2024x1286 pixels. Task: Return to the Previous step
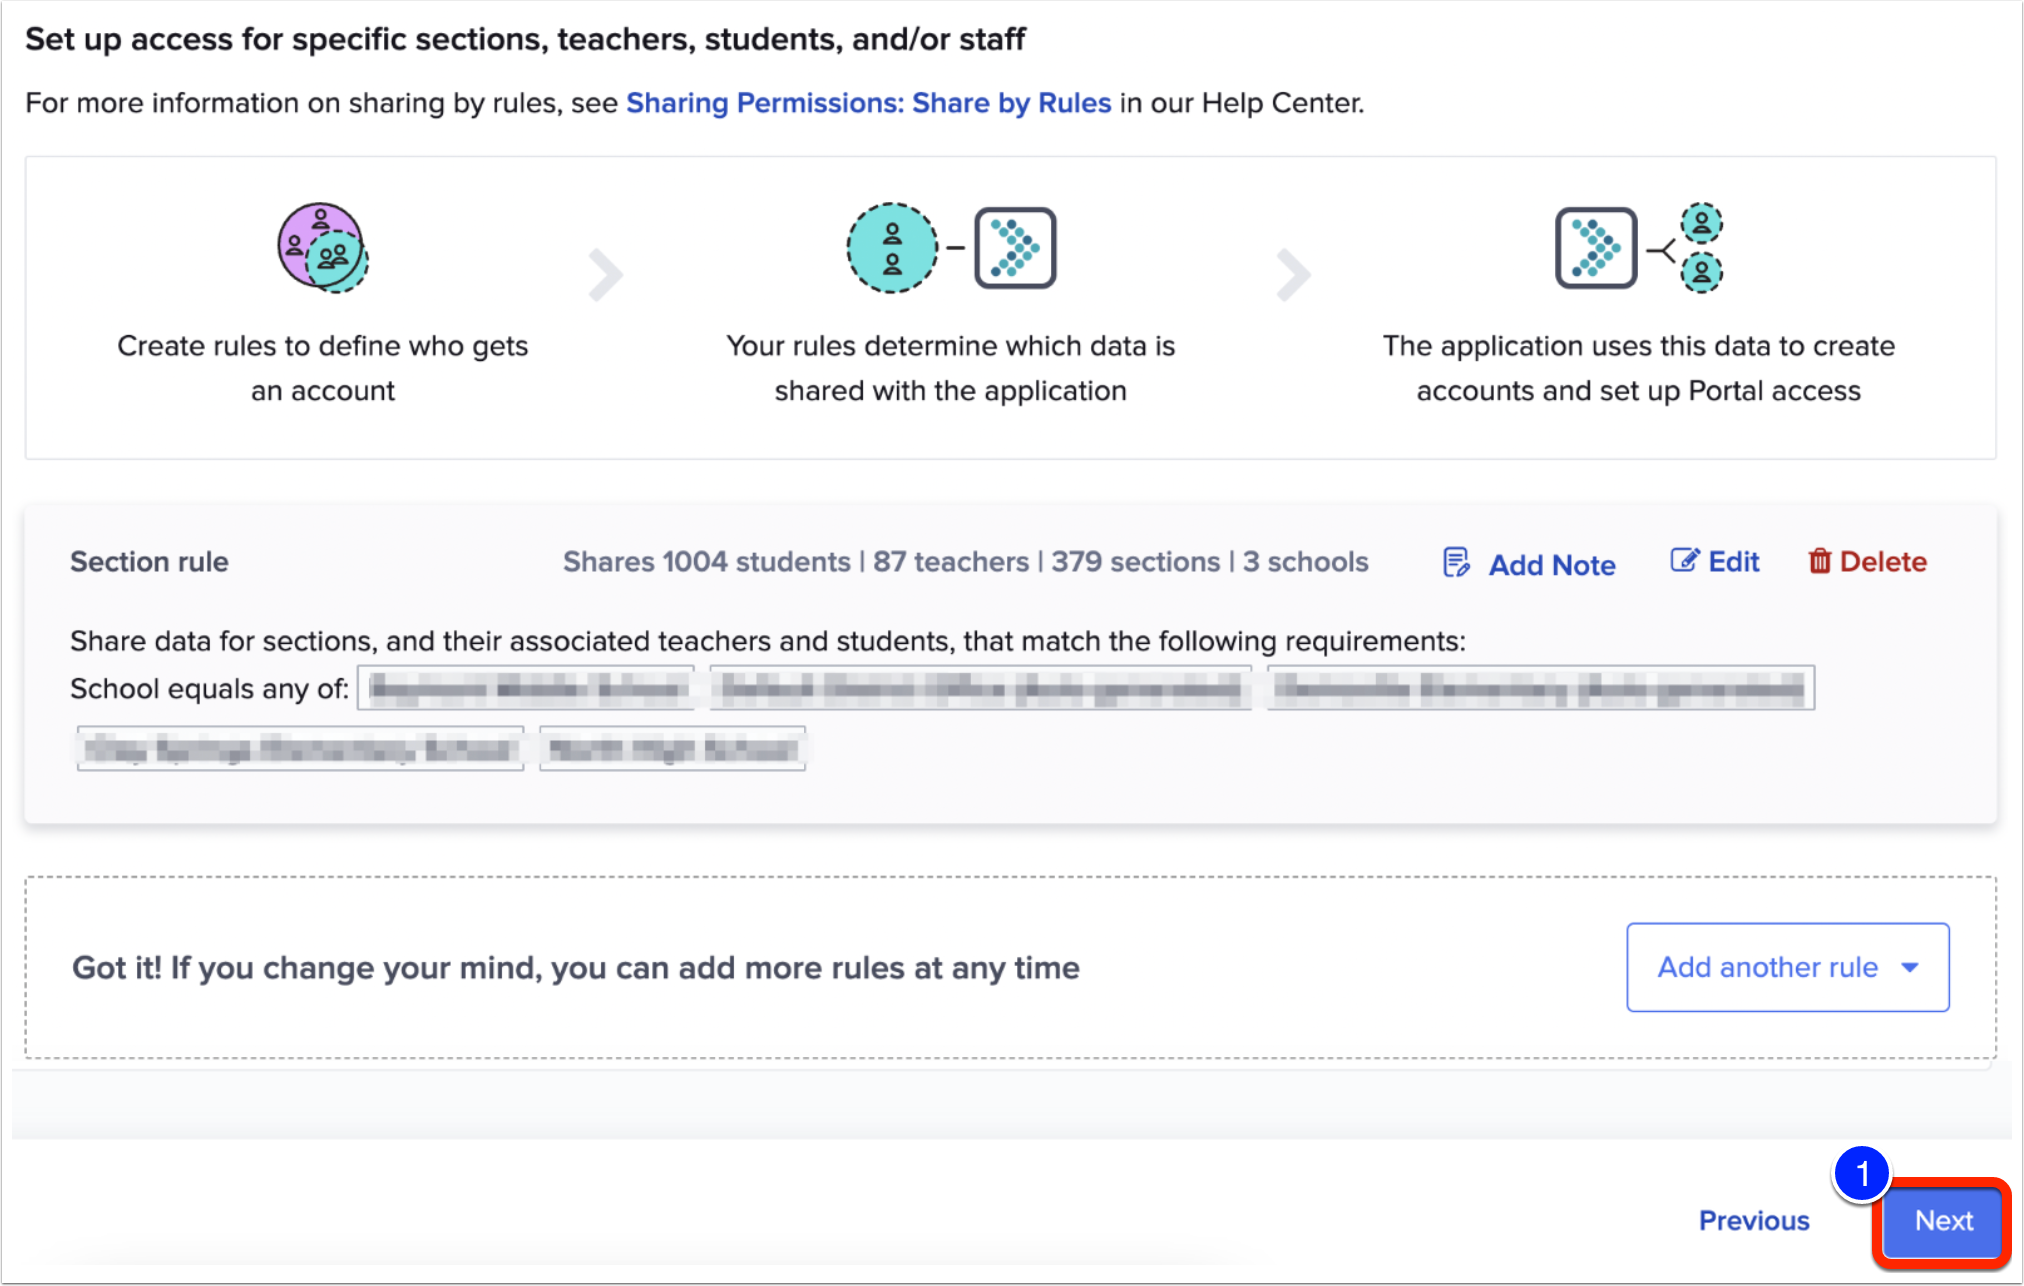[1754, 1221]
